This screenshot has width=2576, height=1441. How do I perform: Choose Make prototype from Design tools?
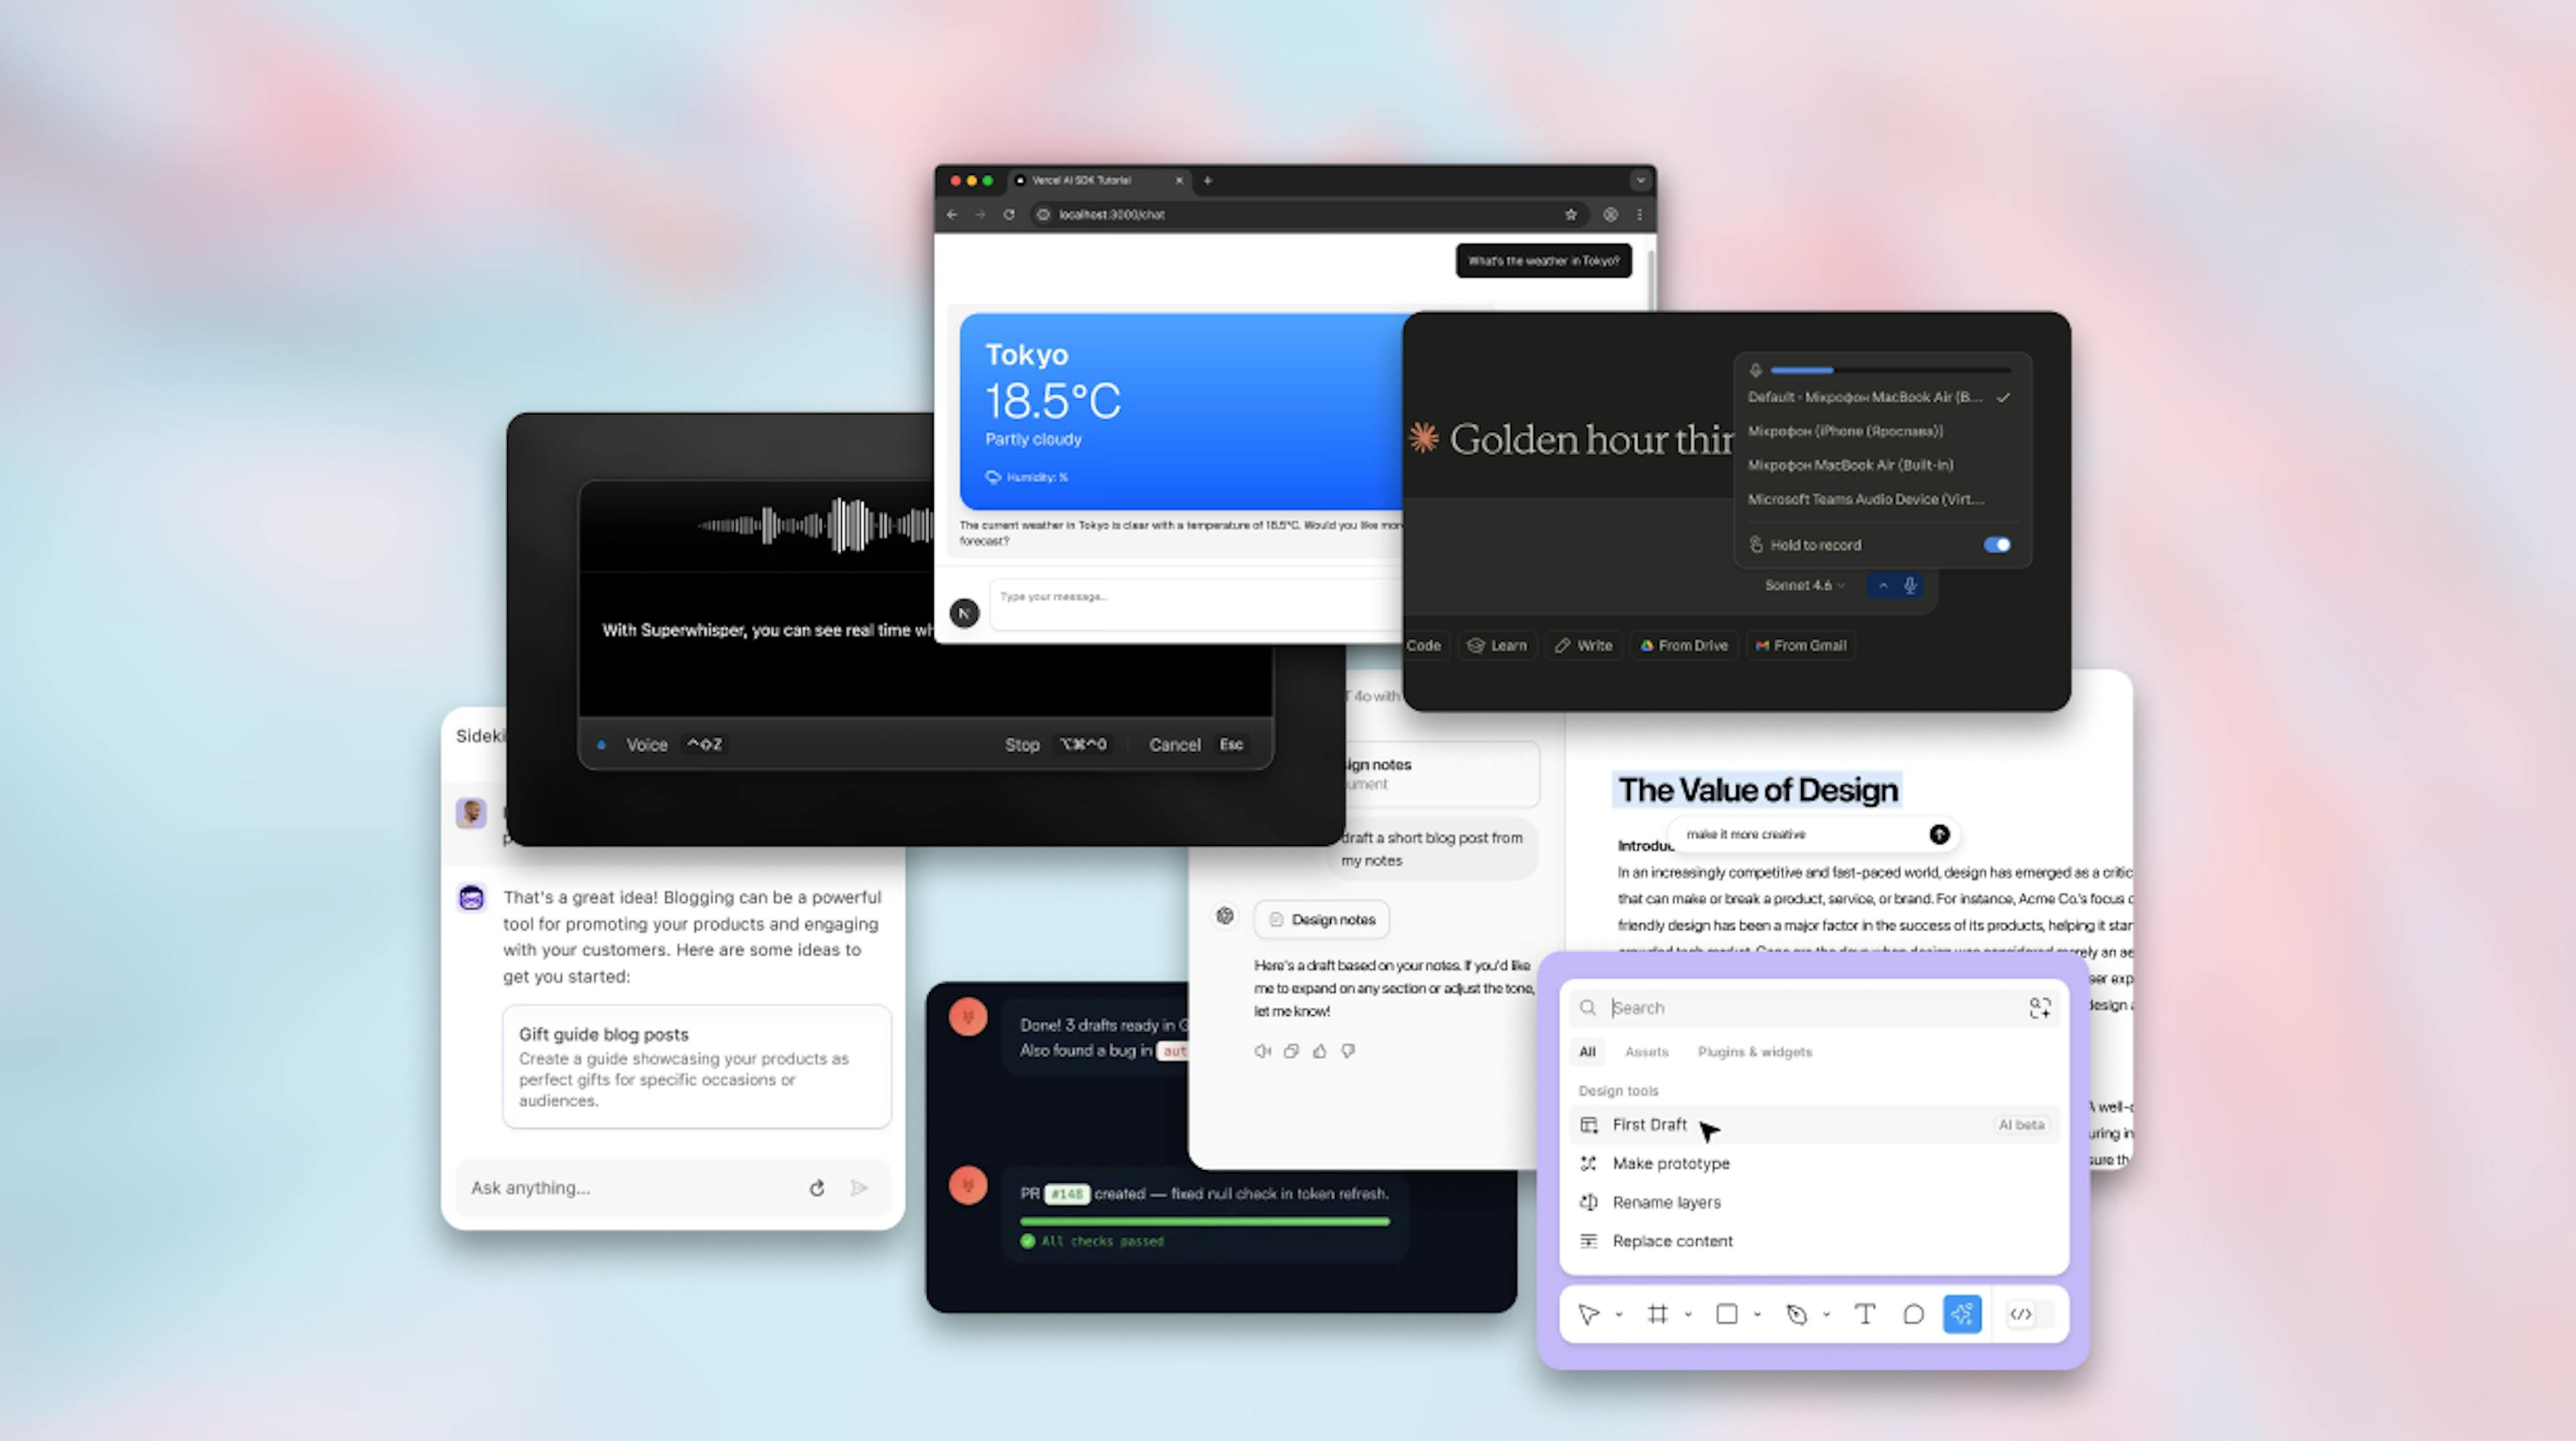click(x=1814, y=1164)
